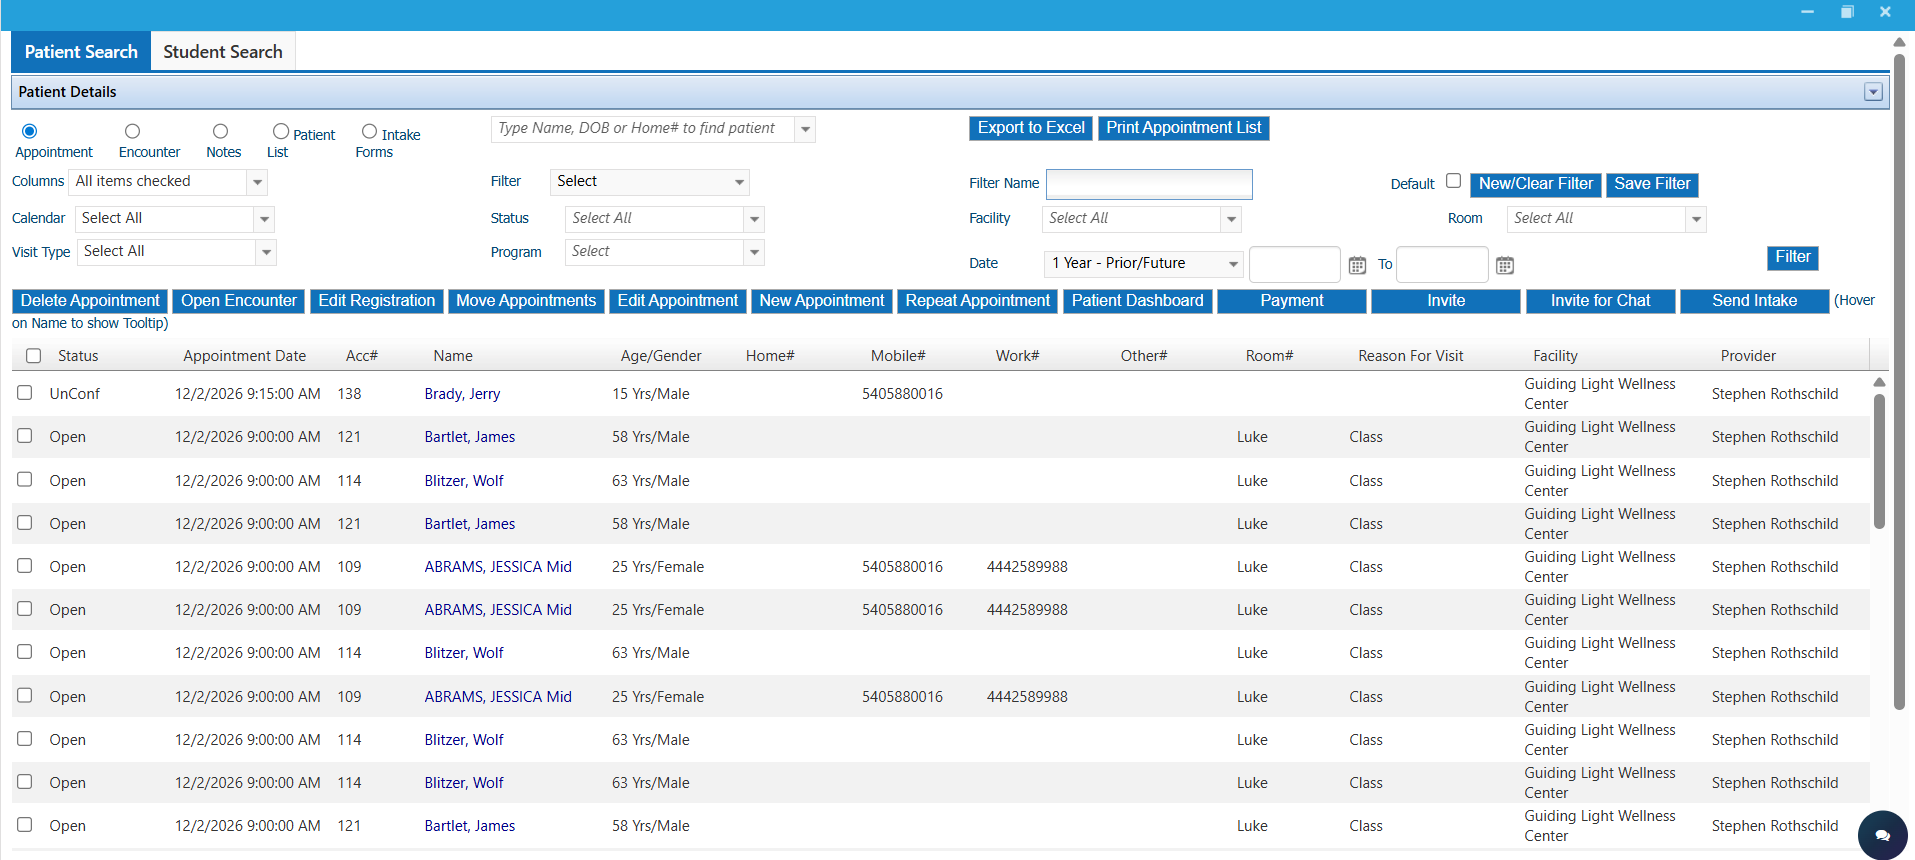Click the appointment list vertical scrollbar

pyautogui.click(x=1879, y=460)
